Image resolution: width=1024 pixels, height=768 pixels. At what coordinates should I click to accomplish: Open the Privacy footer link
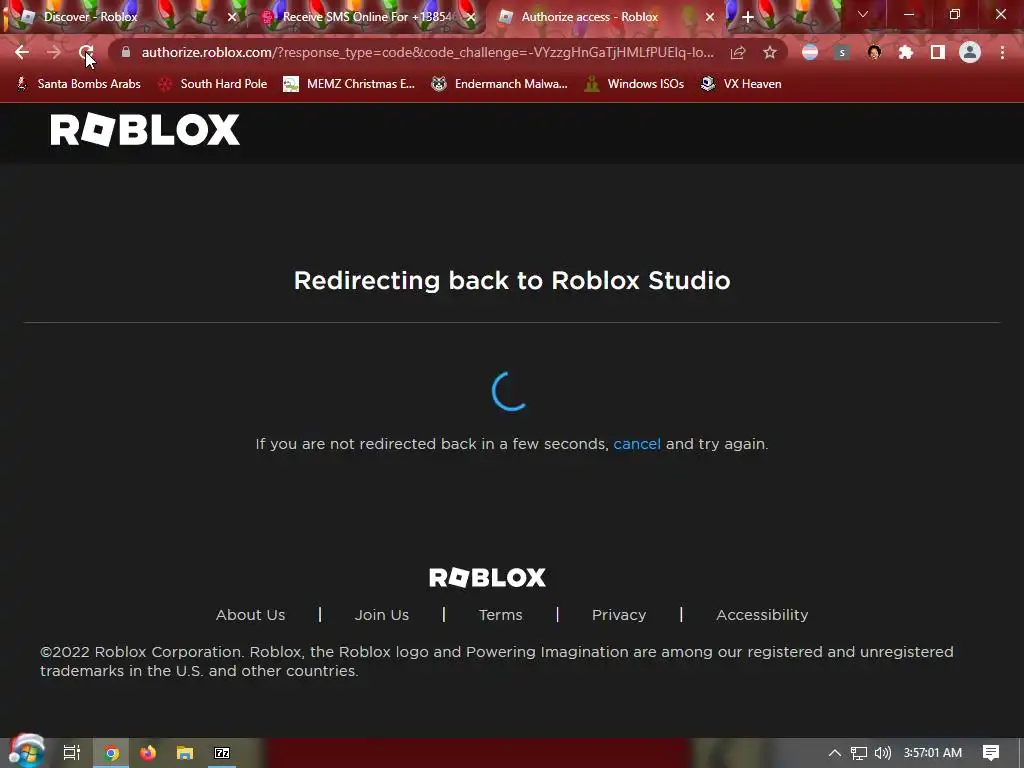pyautogui.click(x=618, y=615)
